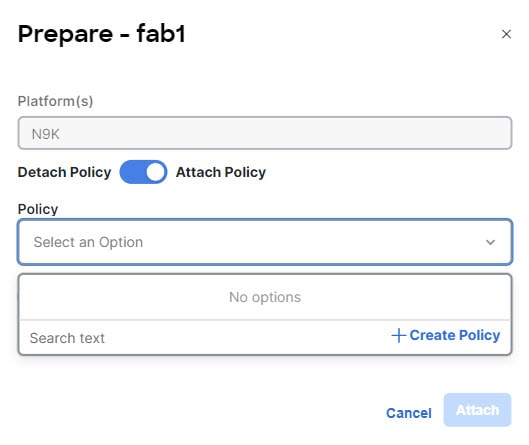
Task: Click the empty dropdown list panel area
Action: [265, 314]
